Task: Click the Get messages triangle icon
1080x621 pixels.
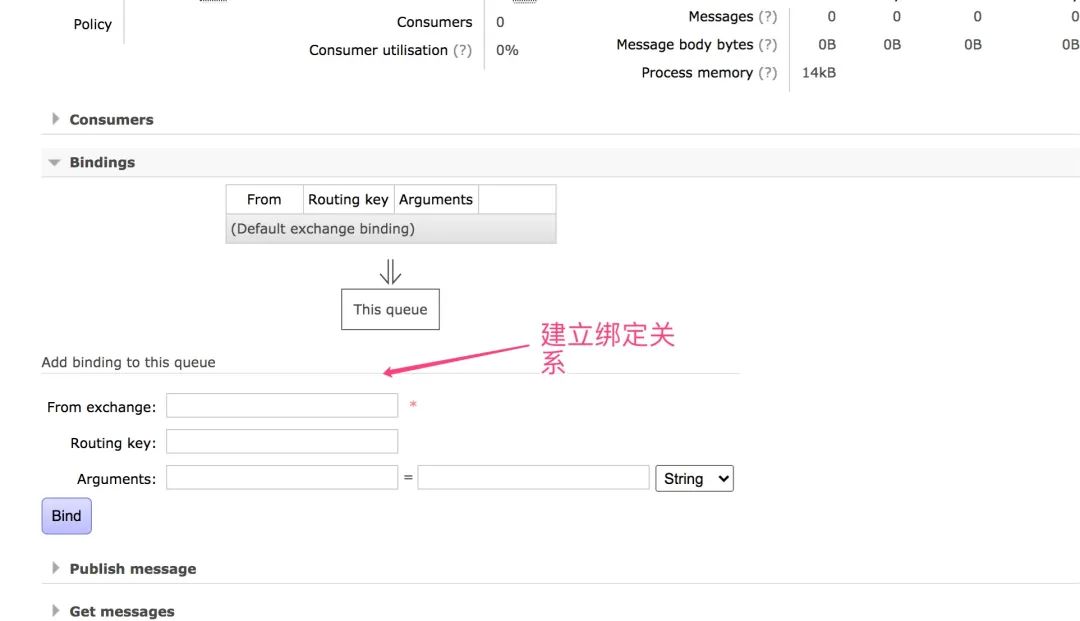Action: 56,611
